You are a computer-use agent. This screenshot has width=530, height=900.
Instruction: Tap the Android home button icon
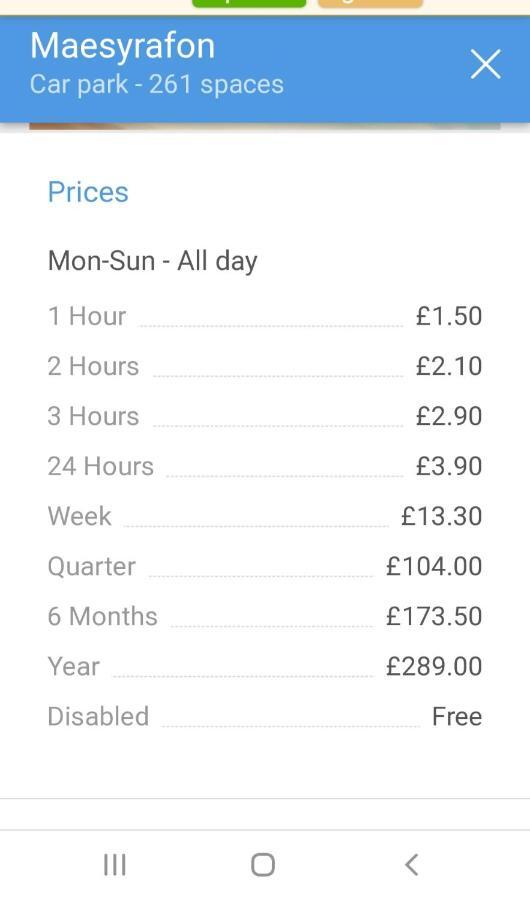pyautogui.click(x=263, y=864)
